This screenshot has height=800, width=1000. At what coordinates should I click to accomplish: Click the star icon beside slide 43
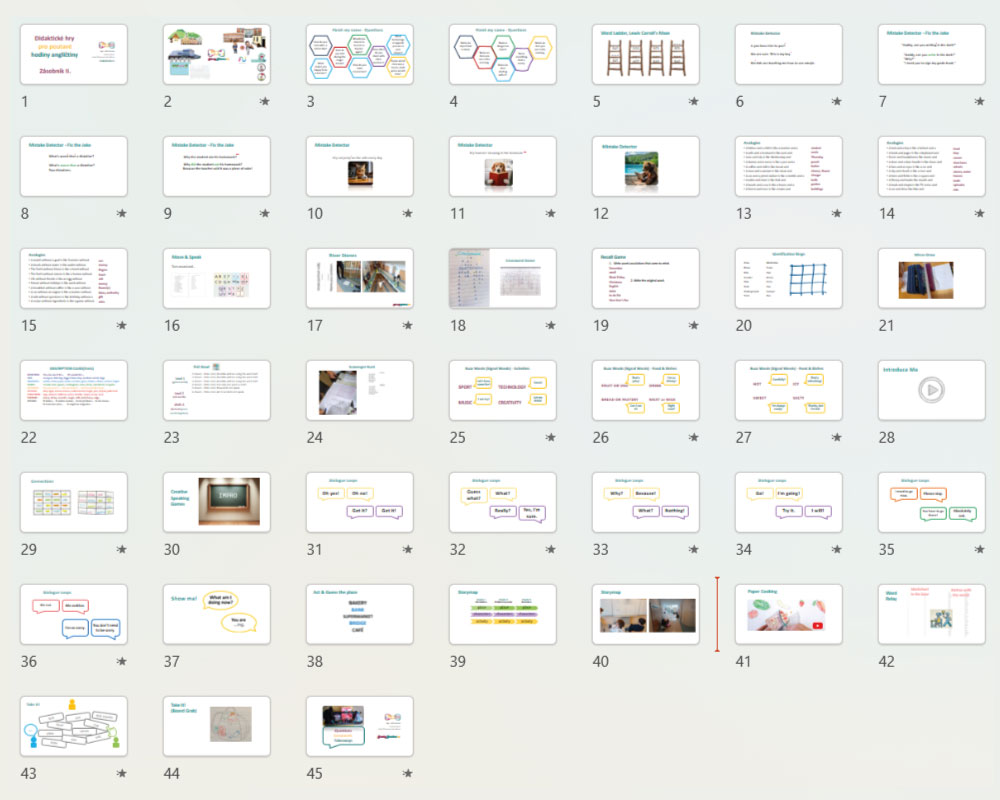[121, 774]
